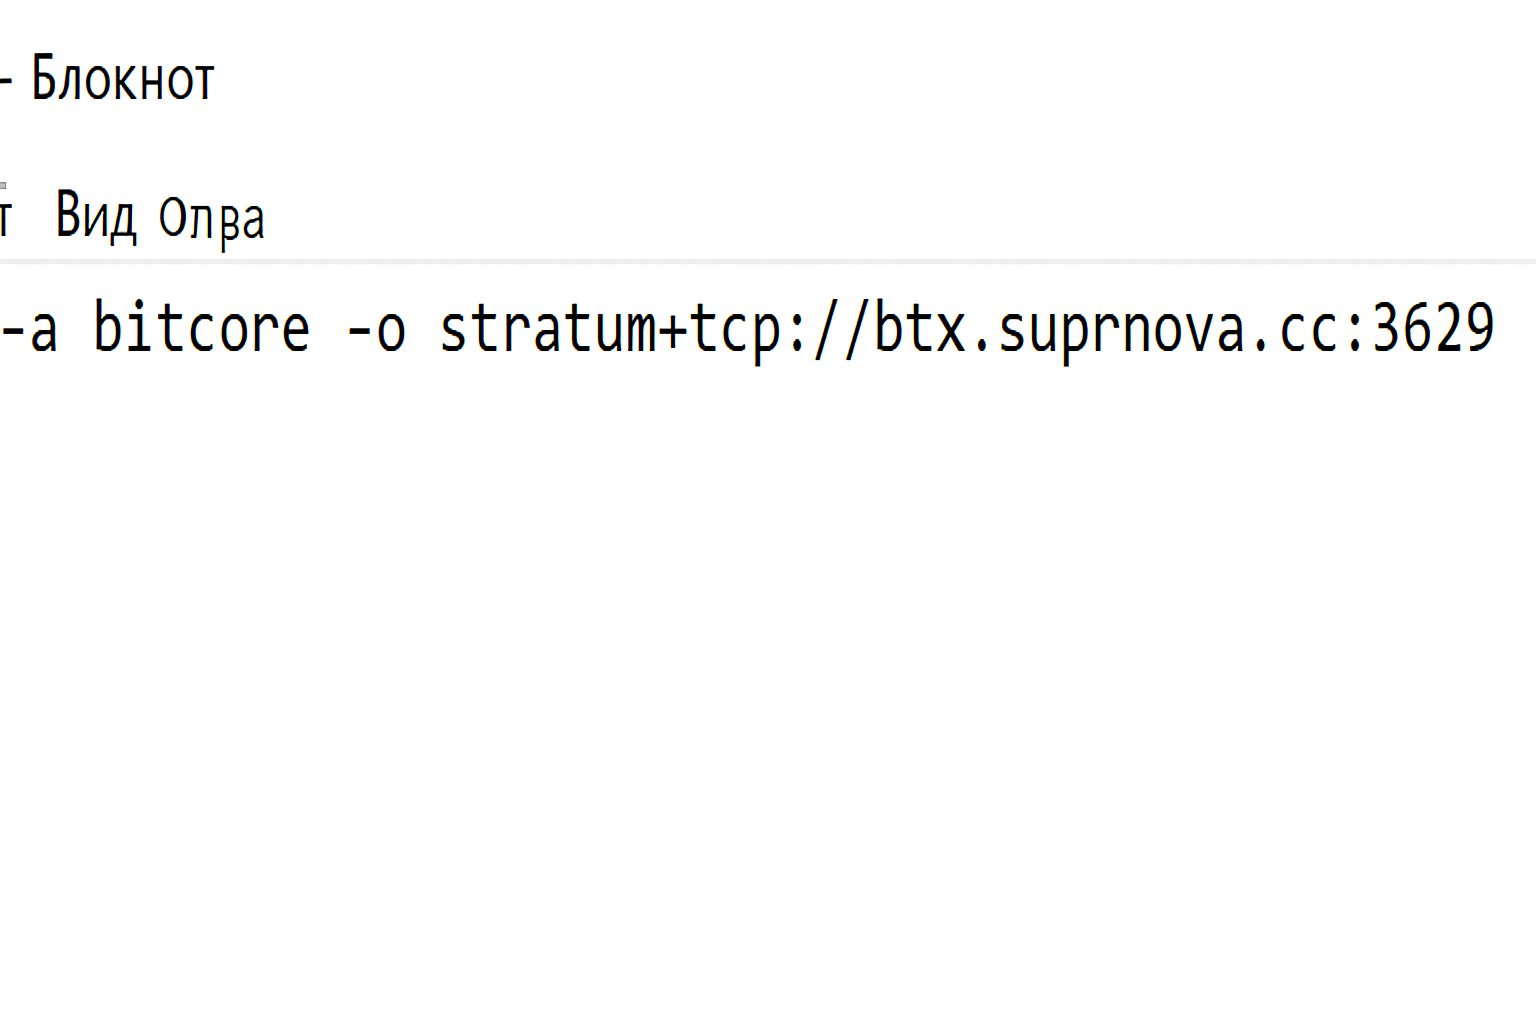Open the Олва menu
The width and height of the screenshot is (1536, 1024).
click(211, 218)
